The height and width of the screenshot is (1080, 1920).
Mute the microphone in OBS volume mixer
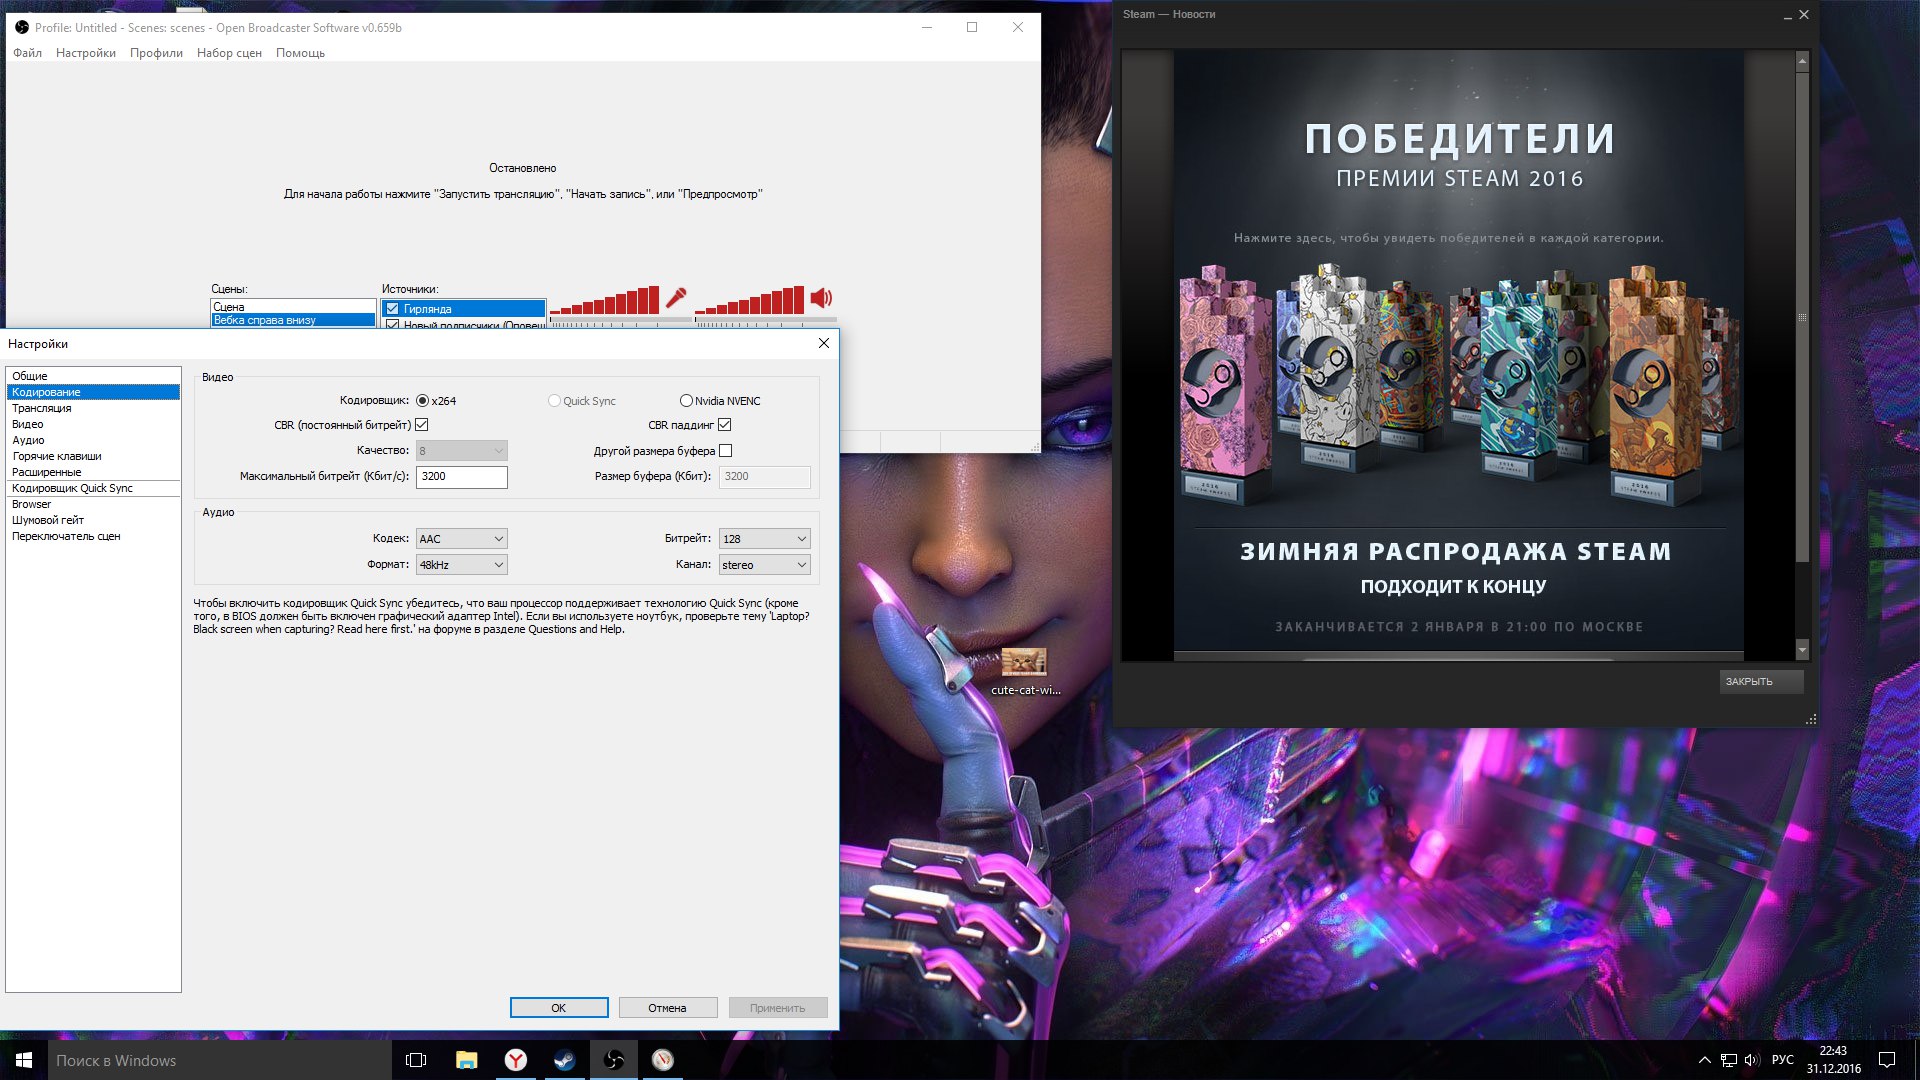click(x=675, y=296)
